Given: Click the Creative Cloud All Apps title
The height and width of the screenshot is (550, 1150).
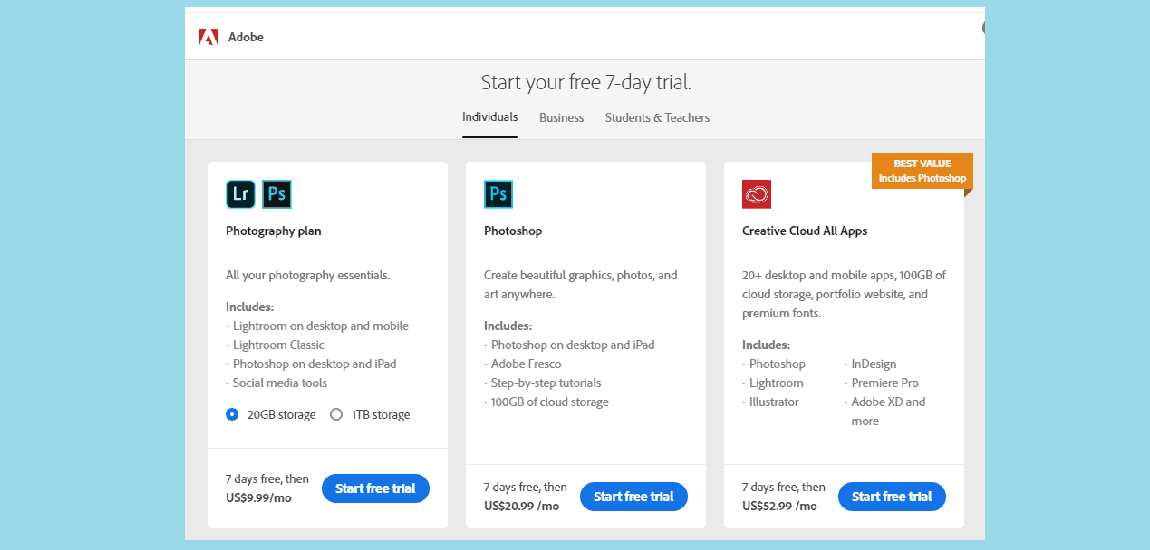Looking at the screenshot, I should click(805, 231).
